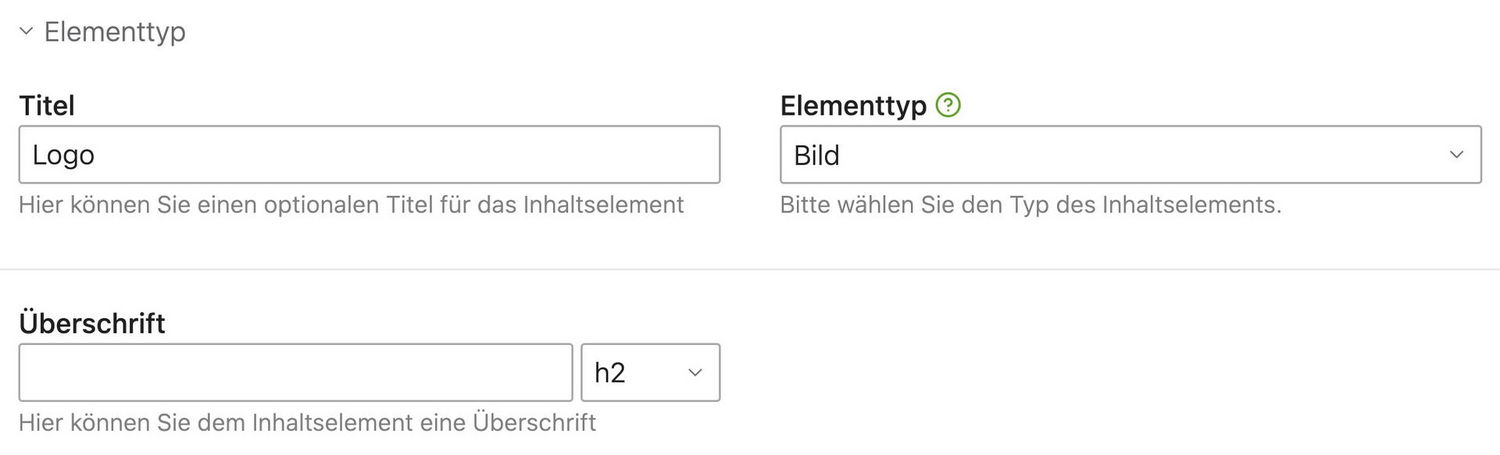
Task: Click the hint text under the Überschrift field
Action: click(x=307, y=423)
